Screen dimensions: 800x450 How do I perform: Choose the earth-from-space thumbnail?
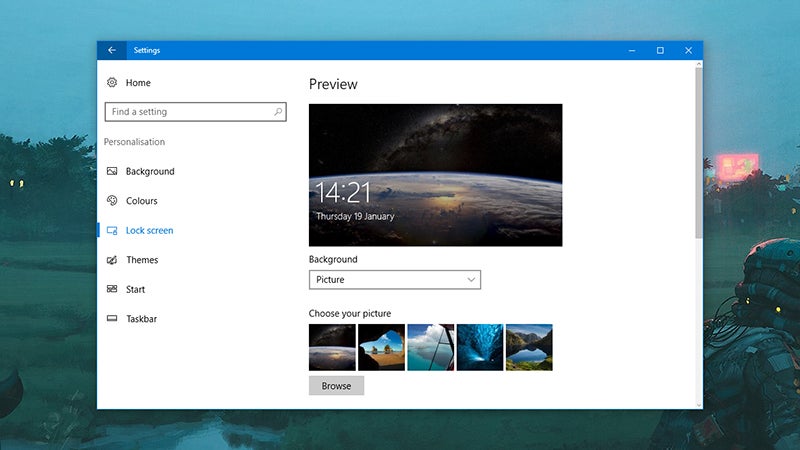click(332, 347)
